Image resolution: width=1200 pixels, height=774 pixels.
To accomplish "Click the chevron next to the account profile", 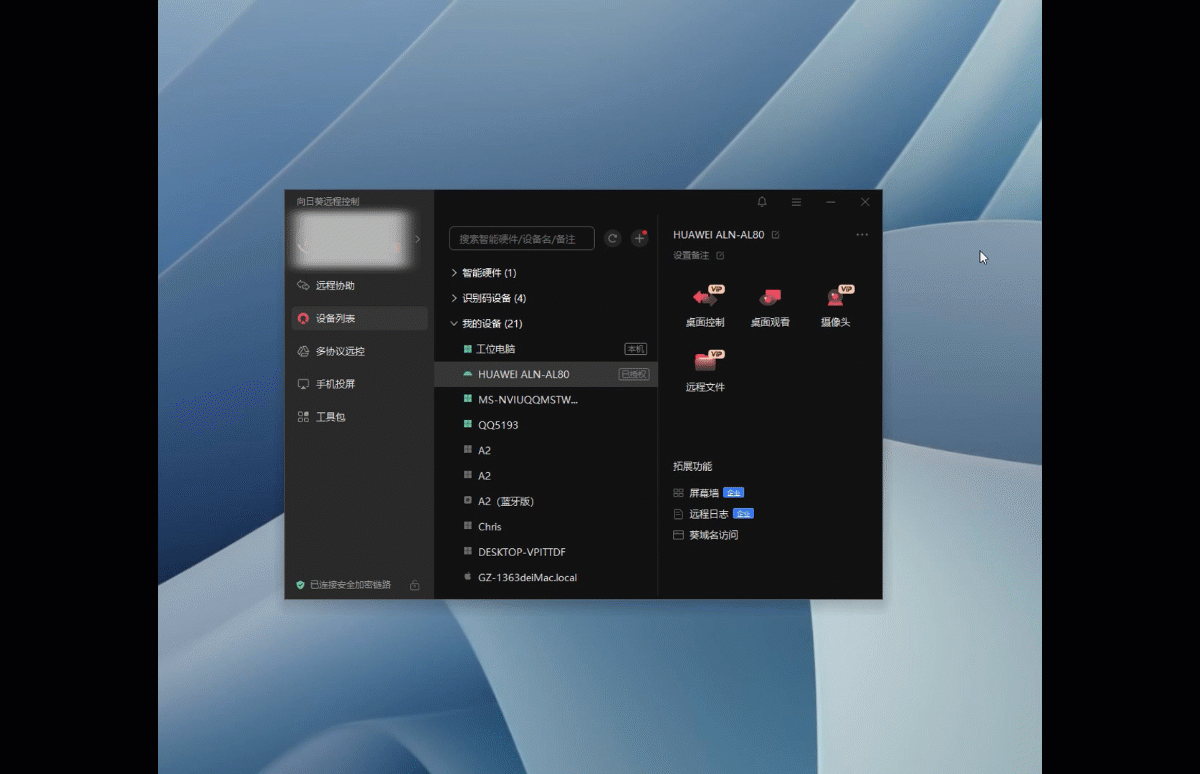I will click(418, 239).
